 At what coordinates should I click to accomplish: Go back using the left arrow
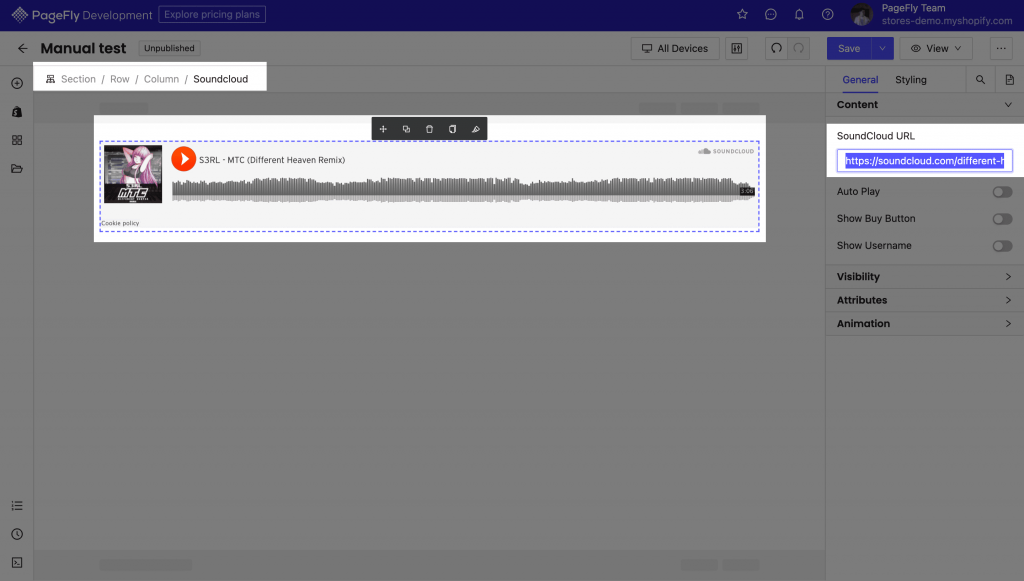(23, 48)
